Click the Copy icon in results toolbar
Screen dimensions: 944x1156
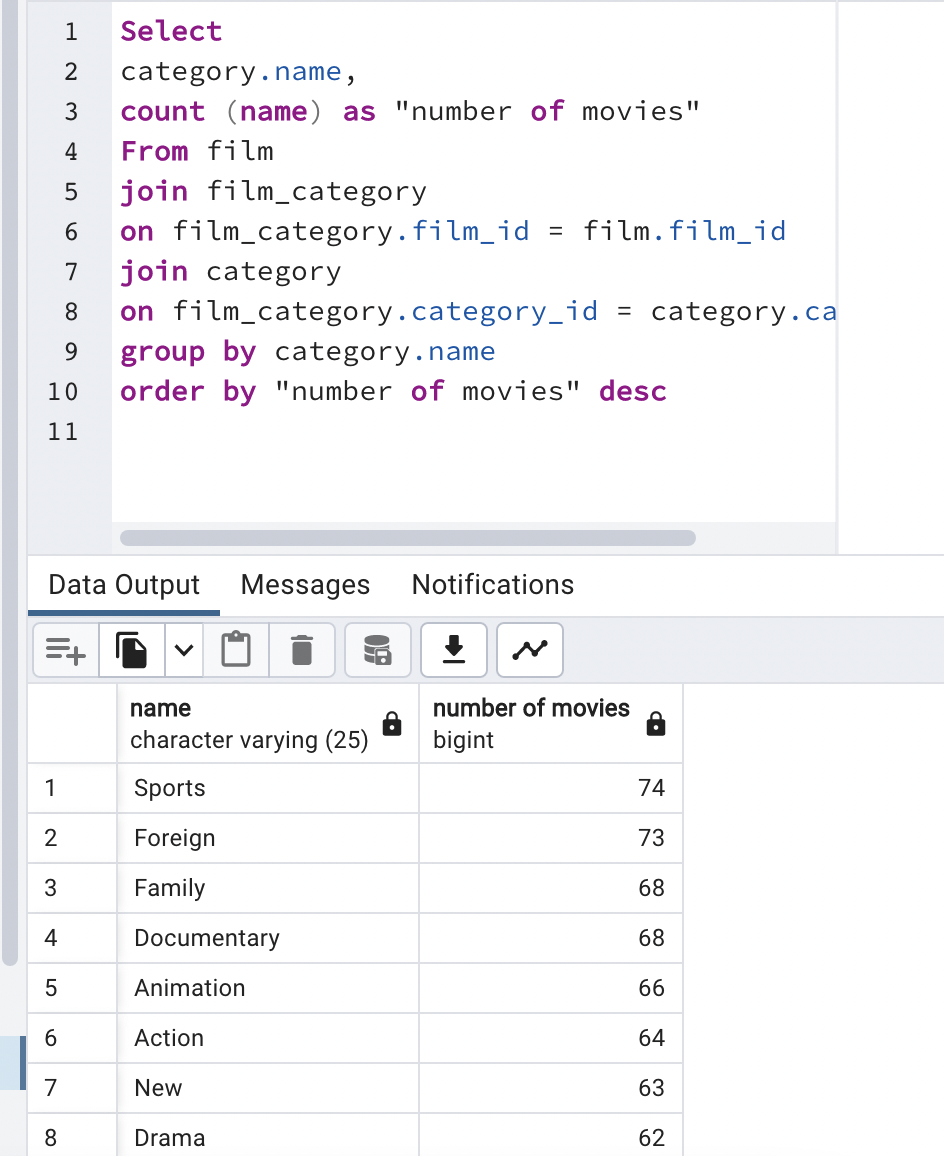point(131,650)
